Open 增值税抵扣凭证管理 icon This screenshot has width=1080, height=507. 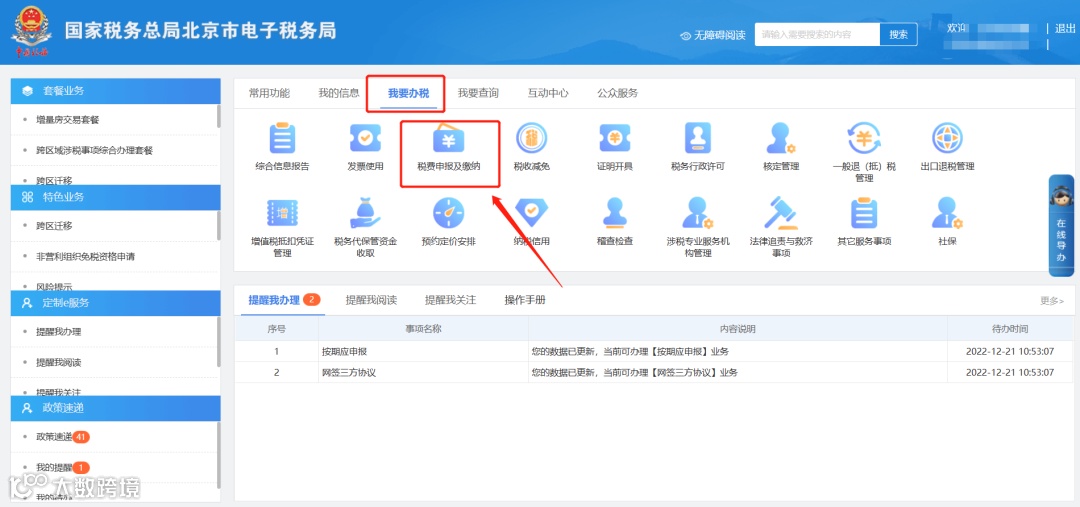click(x=282, y=213)
